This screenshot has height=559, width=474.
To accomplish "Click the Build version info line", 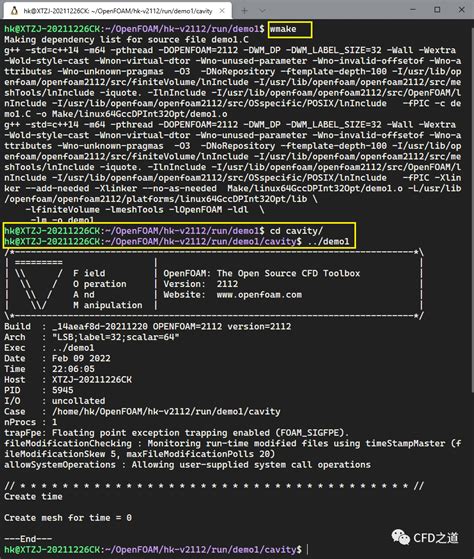I will [x=148, y=327].
